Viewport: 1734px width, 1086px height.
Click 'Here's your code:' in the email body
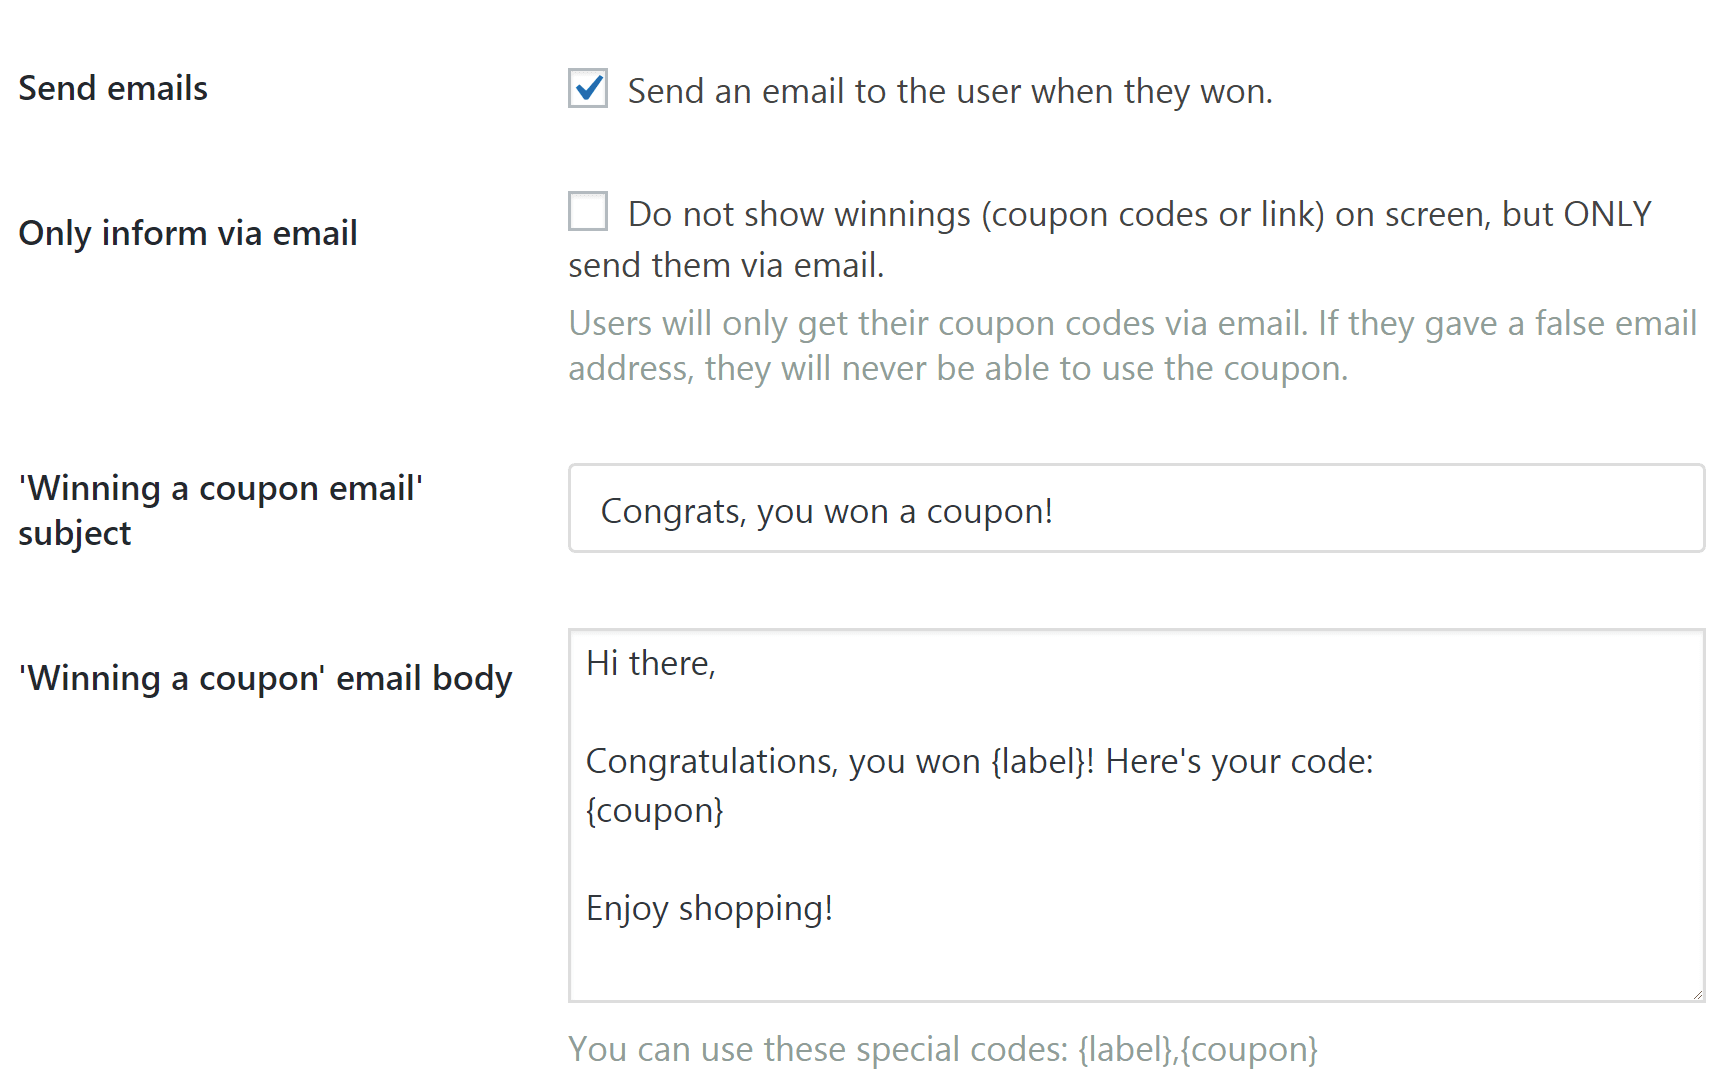1239,762
